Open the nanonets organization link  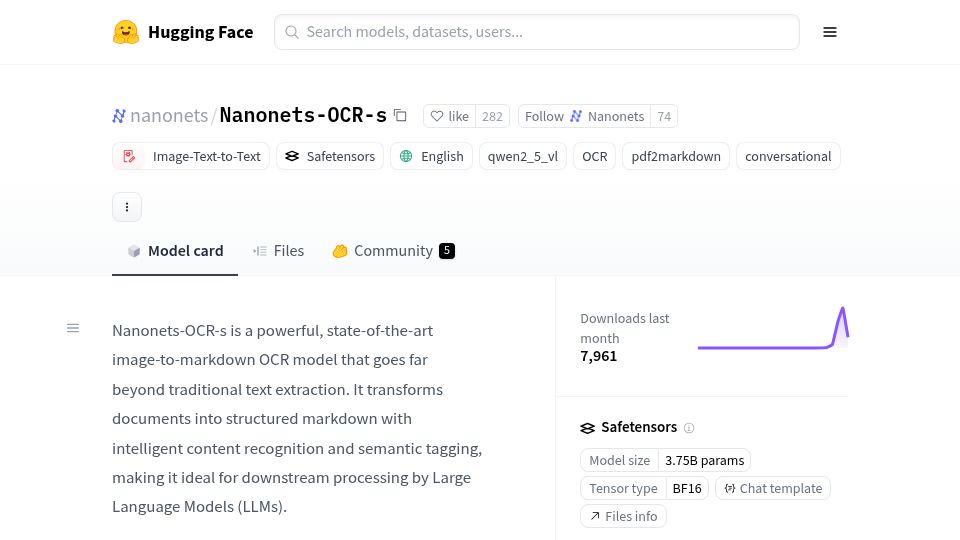coord(169,116)
